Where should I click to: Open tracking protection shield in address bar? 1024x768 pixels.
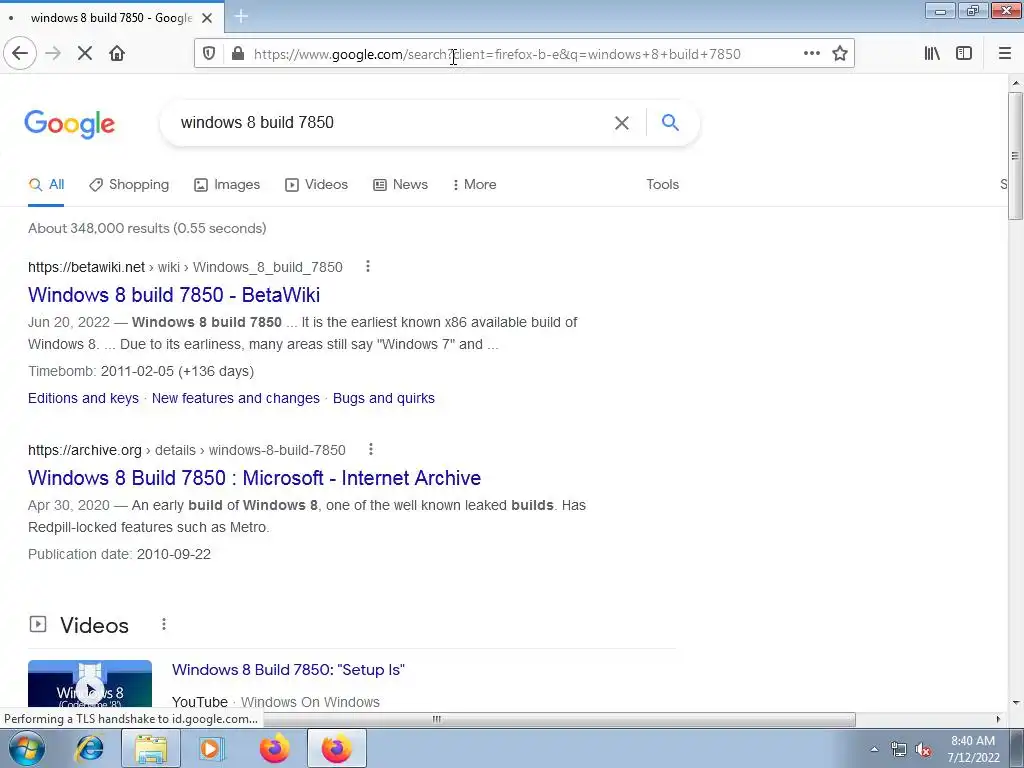click(209, 54)
